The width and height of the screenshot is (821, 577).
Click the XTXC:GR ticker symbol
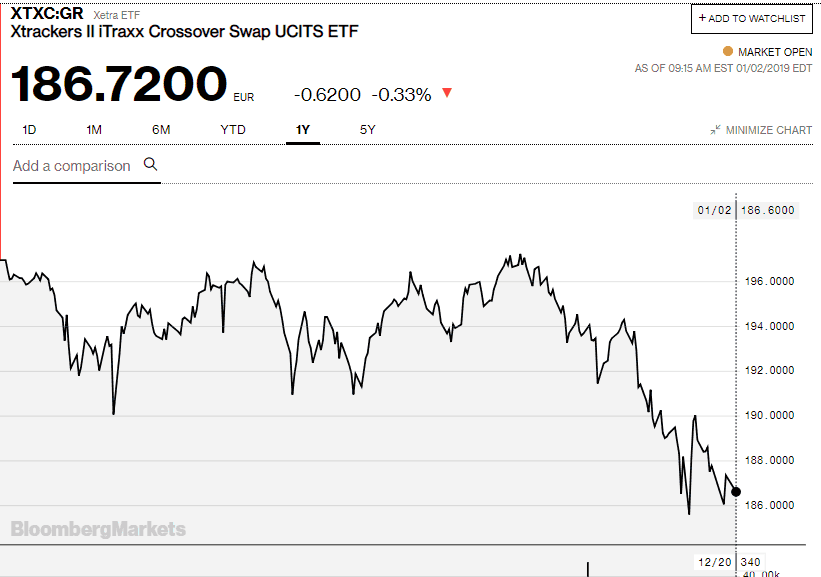click(47, 14)
